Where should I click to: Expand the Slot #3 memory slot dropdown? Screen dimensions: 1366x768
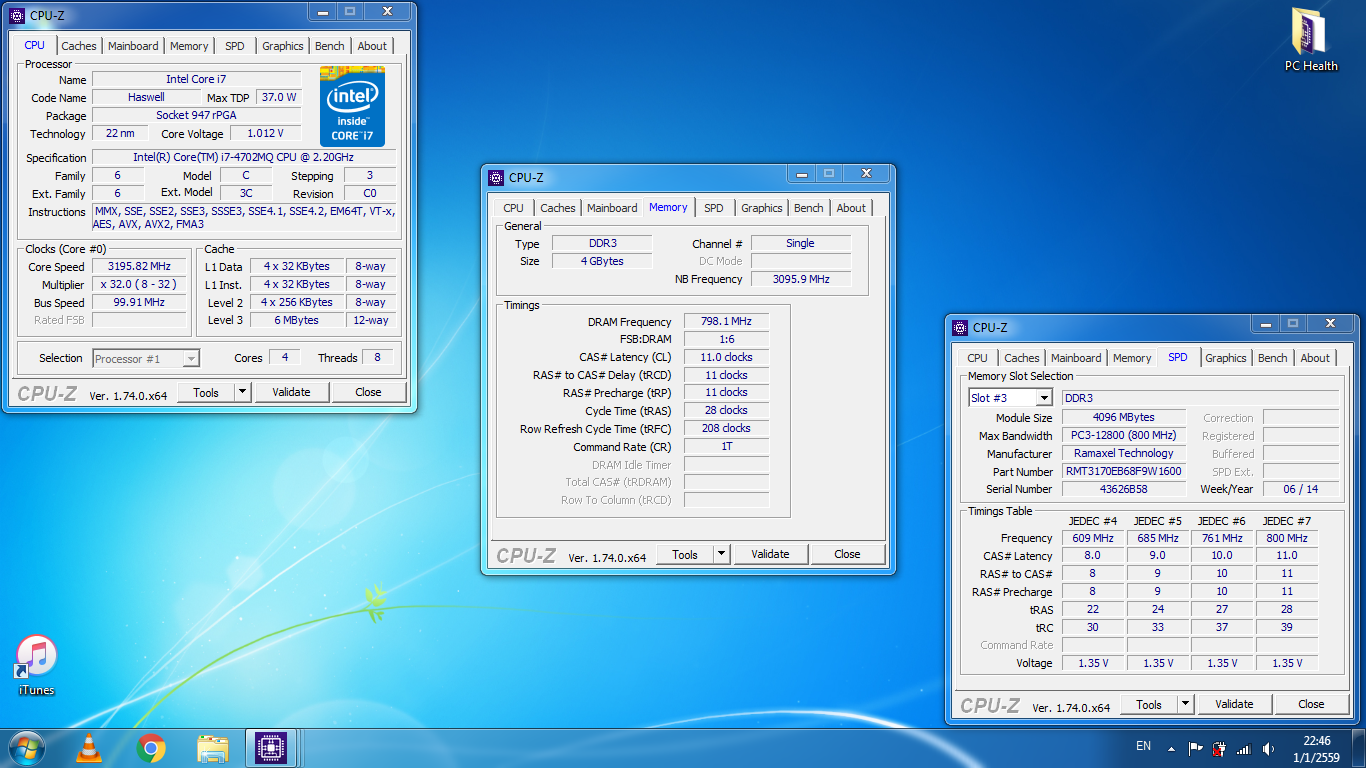(1043, 398)
